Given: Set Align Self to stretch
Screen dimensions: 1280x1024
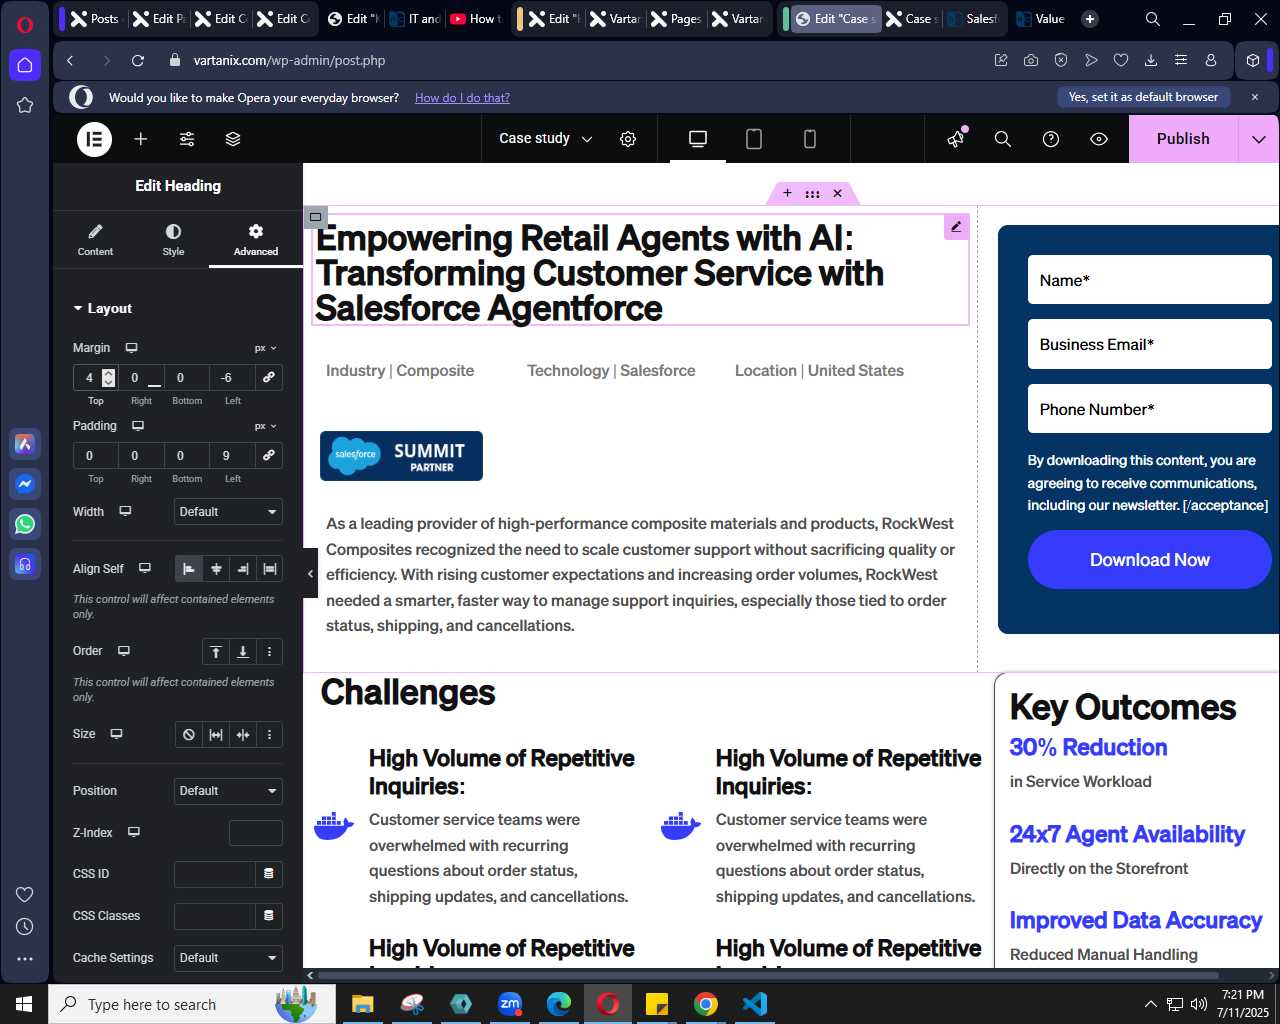Looking at the screenshot, I should [270, 569].
